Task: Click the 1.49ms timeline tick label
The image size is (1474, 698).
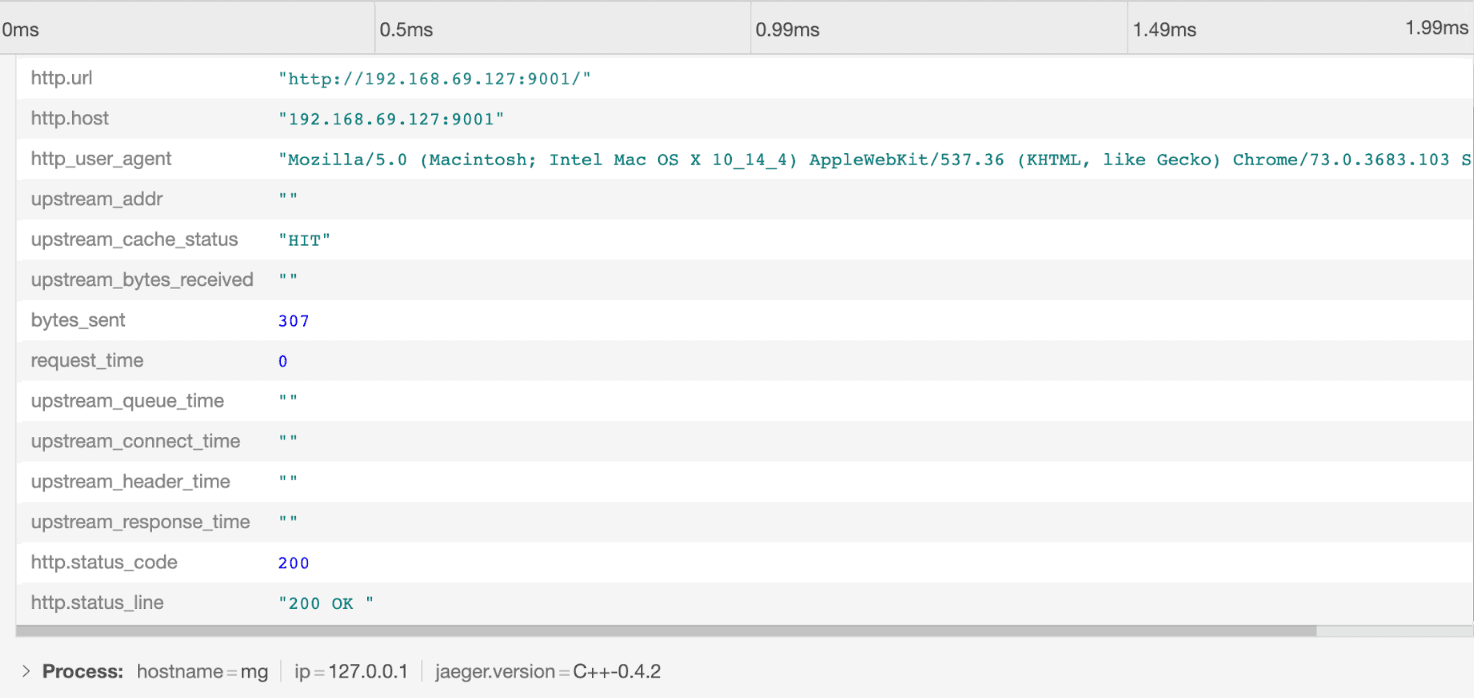Action: [1164, 29]
